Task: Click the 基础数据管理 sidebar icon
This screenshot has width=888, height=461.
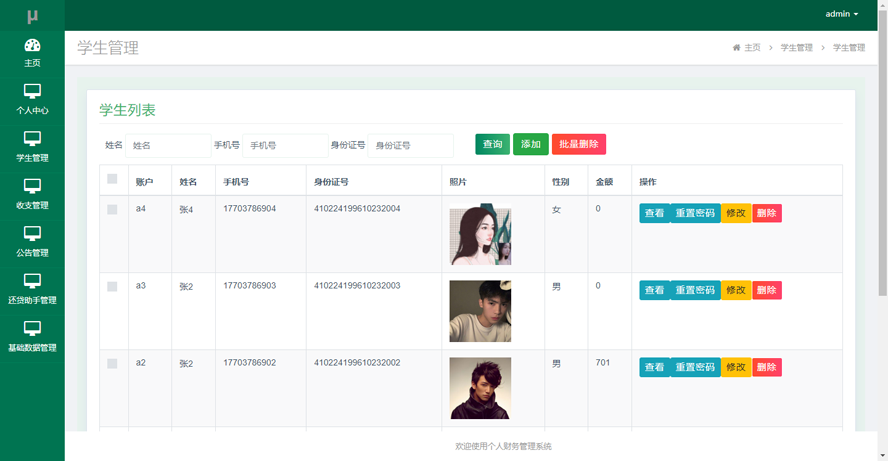Action: 32,329
